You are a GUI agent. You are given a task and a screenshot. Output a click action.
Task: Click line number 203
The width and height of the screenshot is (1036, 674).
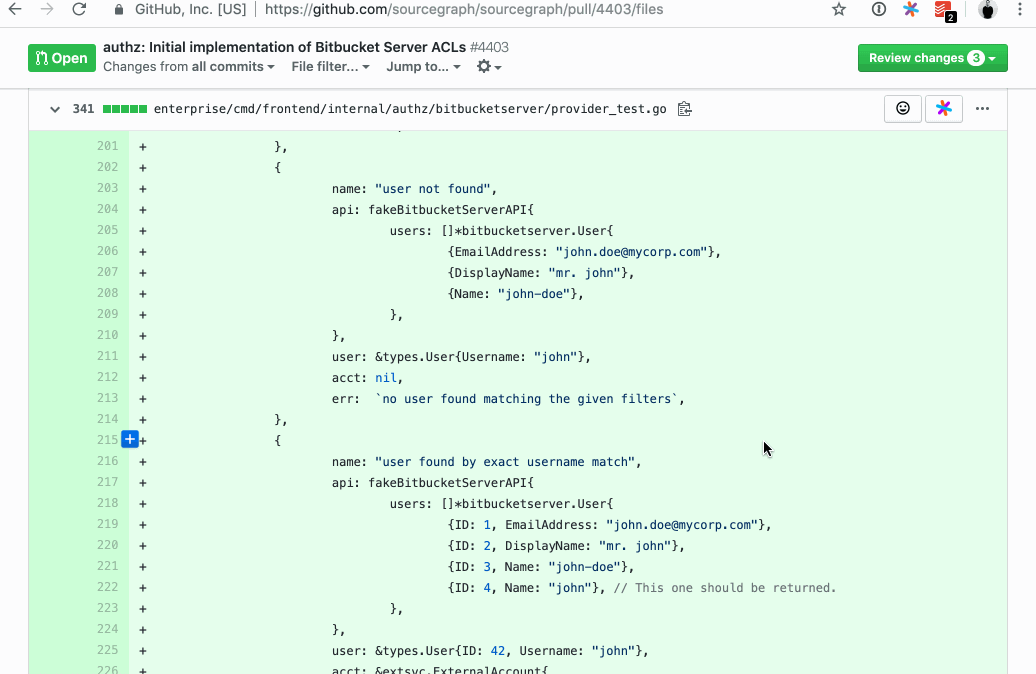107,188
